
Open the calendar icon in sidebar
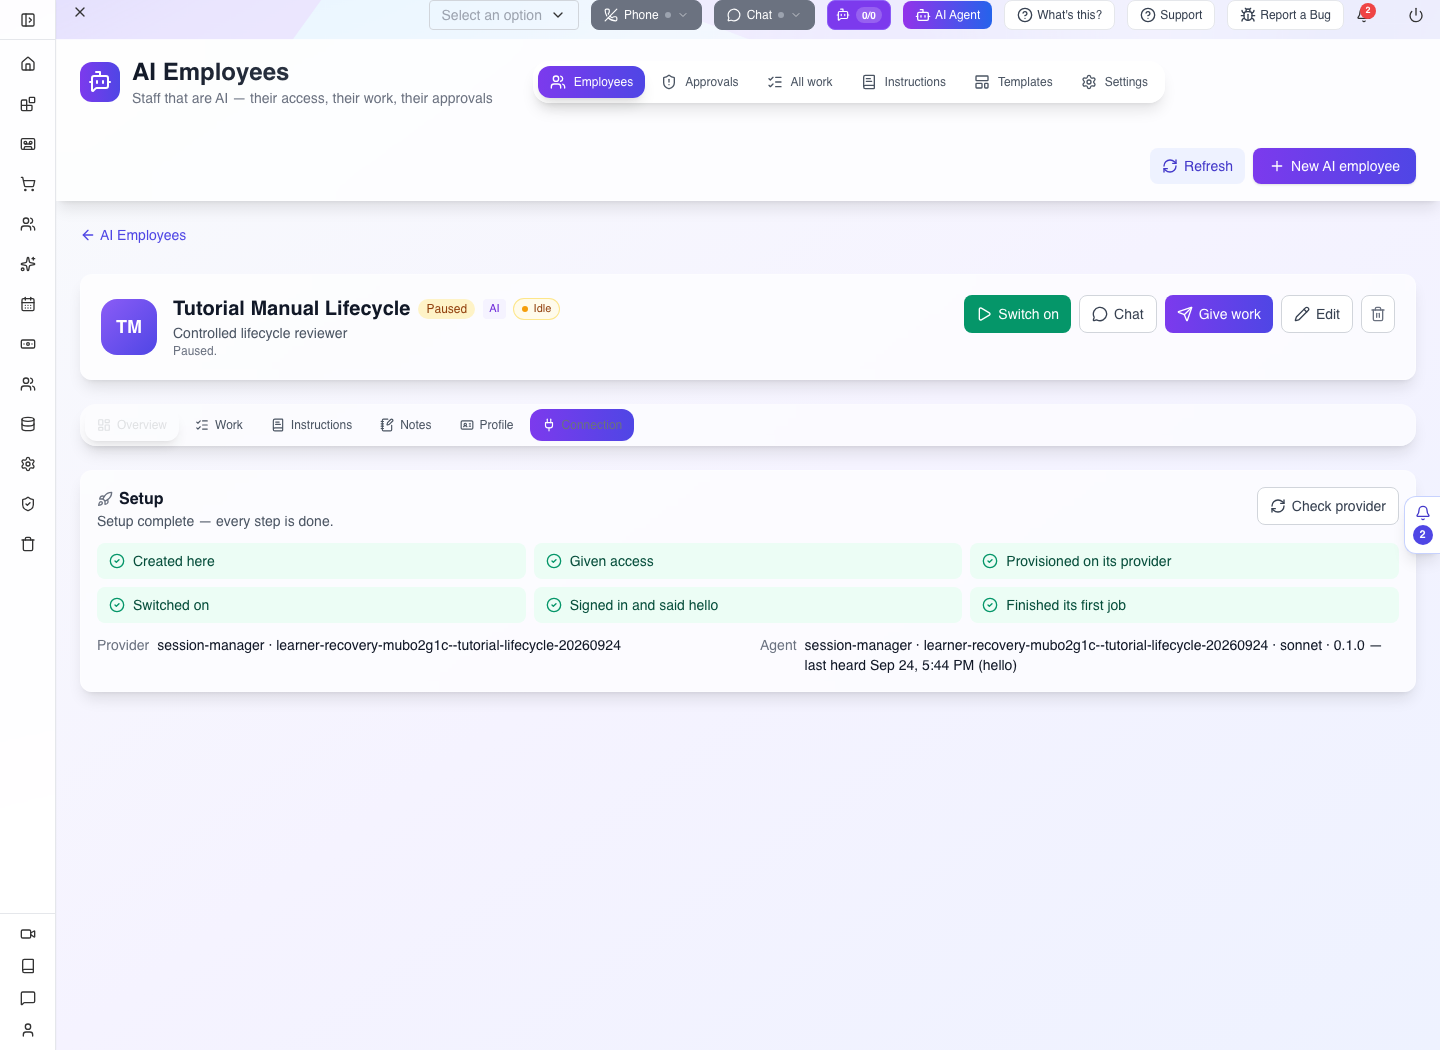[x=28, y=304]
